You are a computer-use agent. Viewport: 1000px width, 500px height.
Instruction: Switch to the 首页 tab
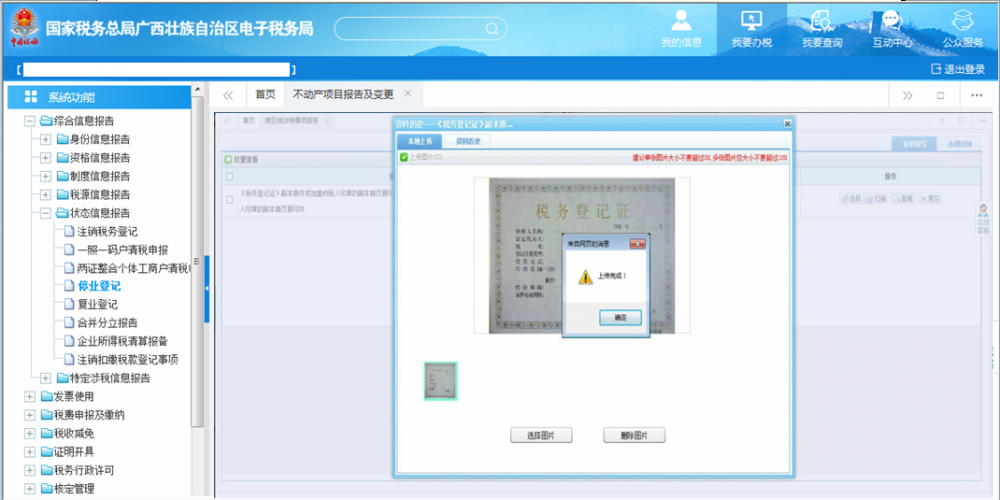click(265, 95)
